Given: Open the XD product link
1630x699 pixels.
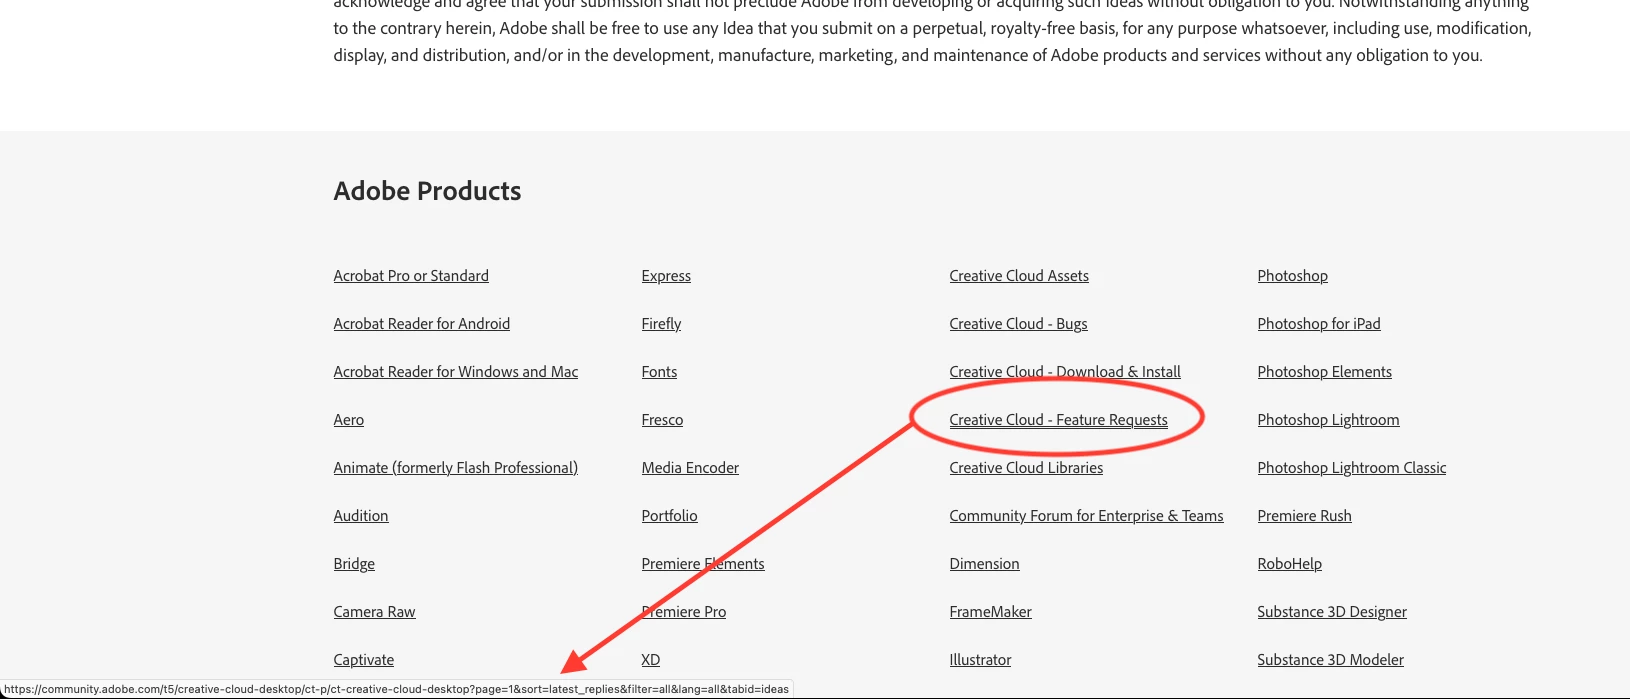Looking at the screenshot, I should pos(651,660).
